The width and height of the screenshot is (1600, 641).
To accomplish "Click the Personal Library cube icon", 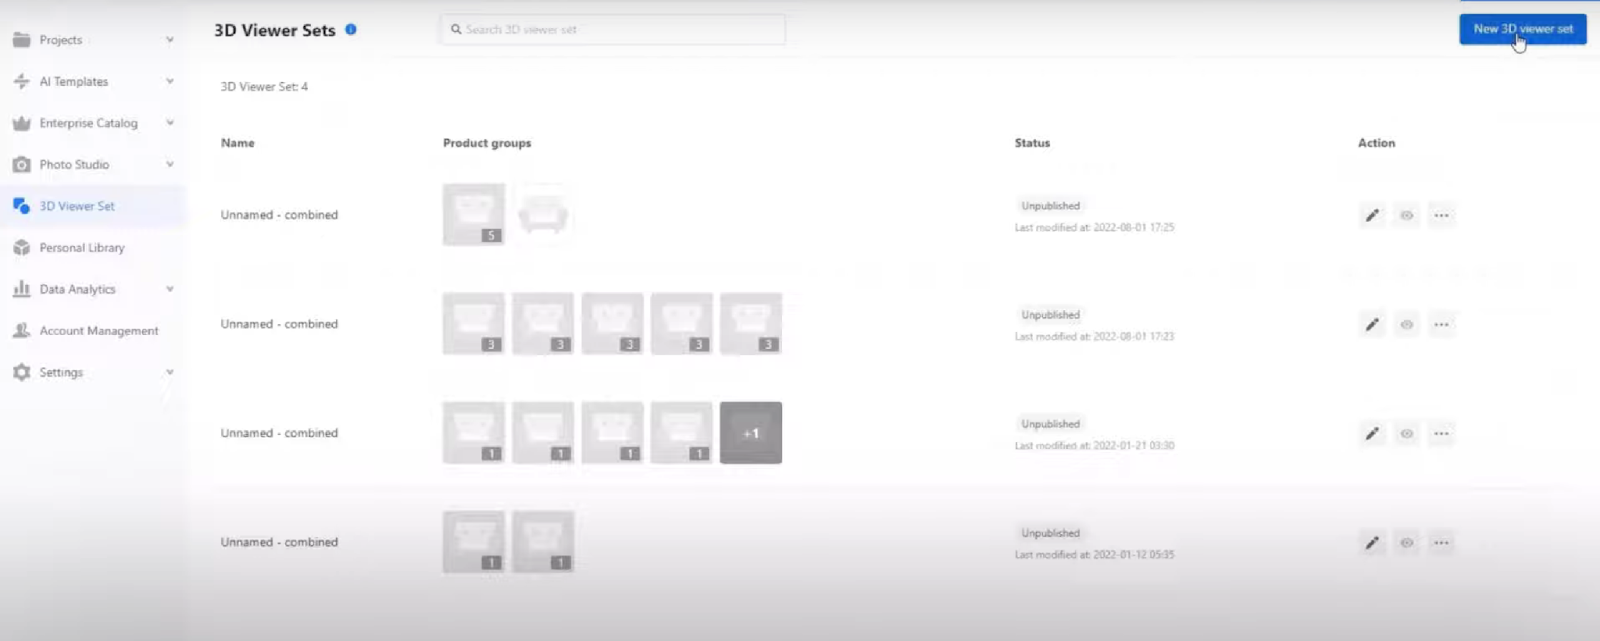I will 21,247.
